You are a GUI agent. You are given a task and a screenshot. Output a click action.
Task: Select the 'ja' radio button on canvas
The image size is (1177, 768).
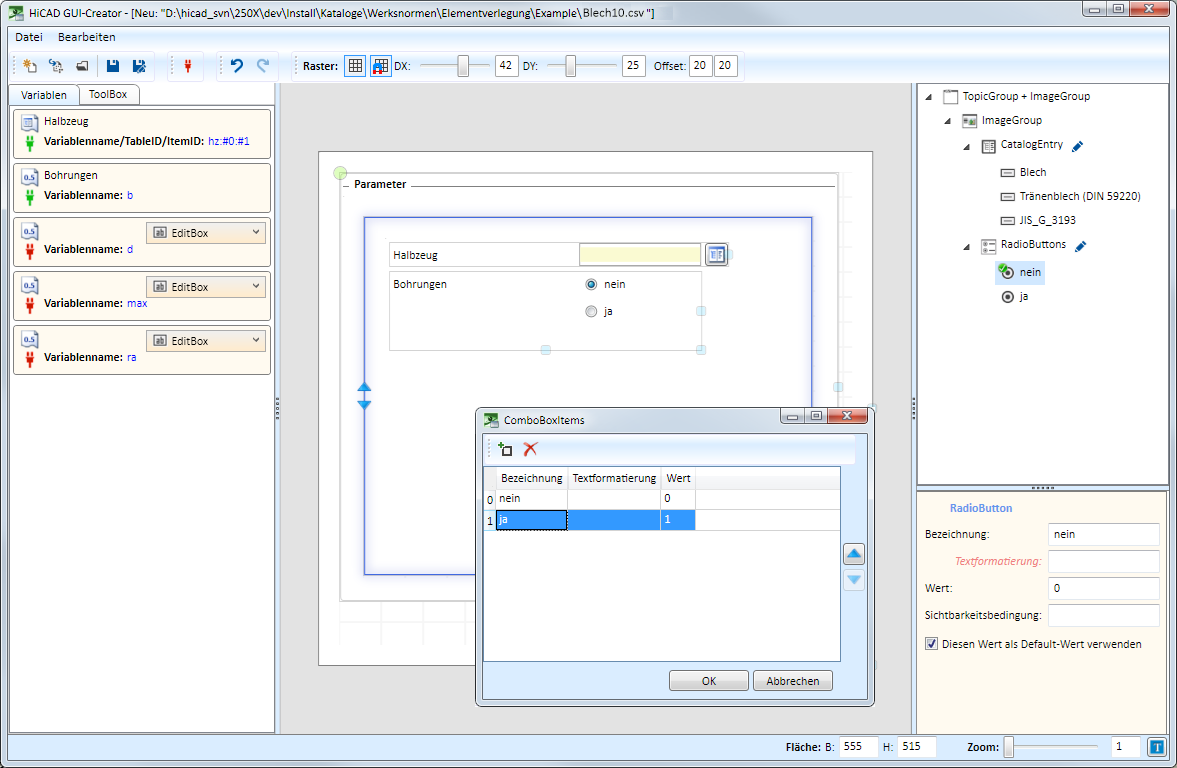coord(591,312)
